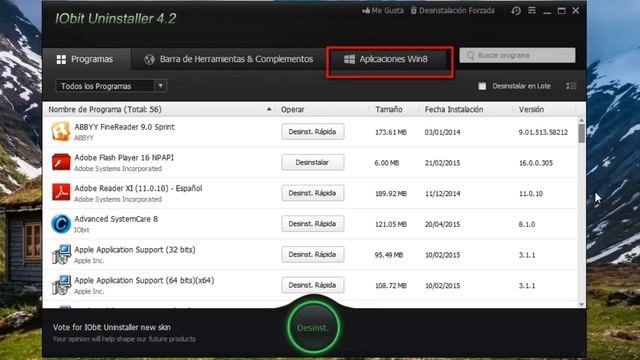Click Desinst. Rápida for ABBYY FineReader
Image resolution: width=640 pixels, height=360 pixels.
click(x=312, y=132)
